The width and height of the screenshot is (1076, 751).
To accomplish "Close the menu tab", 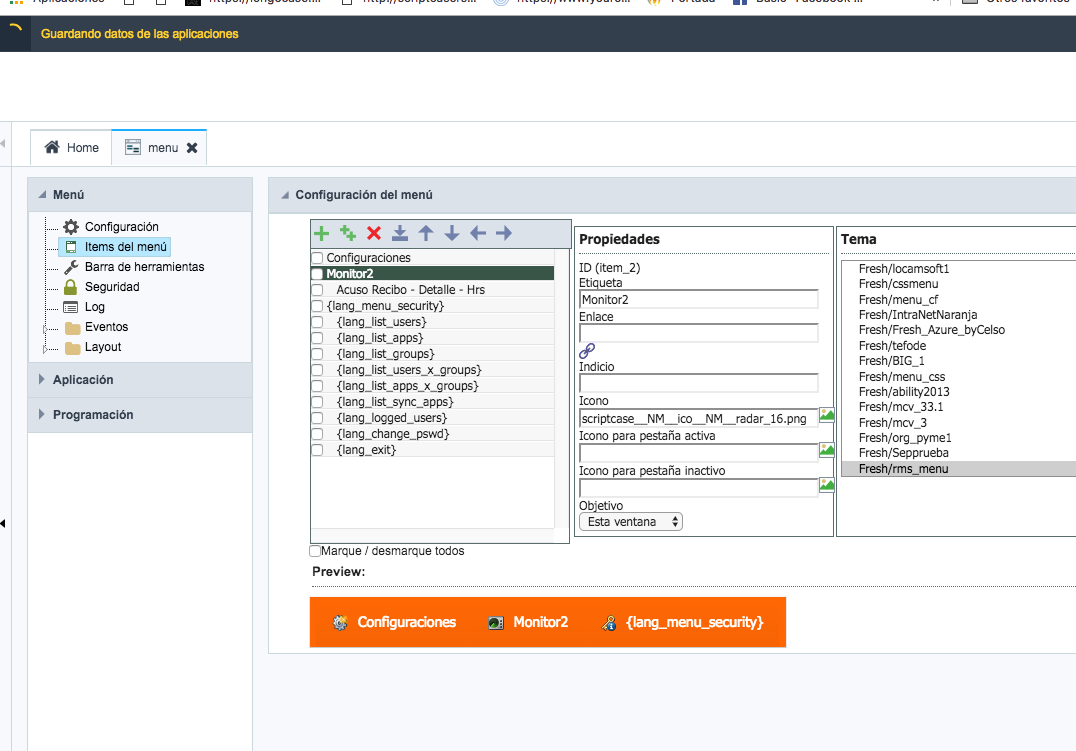I will point(192,148).
